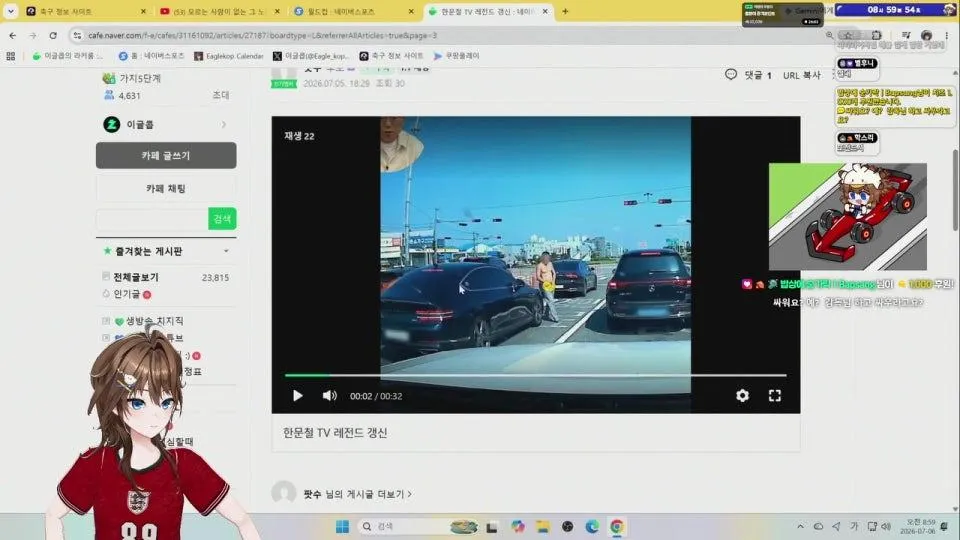Open the 인기글 board
Image resolution: width=960 pixels, height=540 pixels.
coord(127,294)
